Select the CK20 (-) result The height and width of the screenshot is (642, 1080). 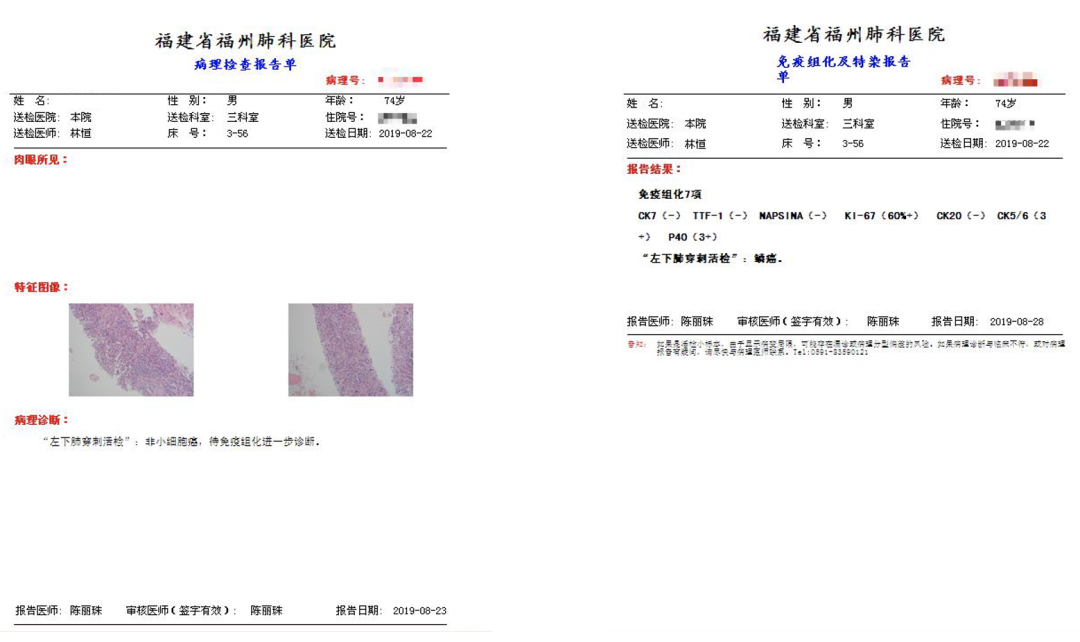coord(961,216)
